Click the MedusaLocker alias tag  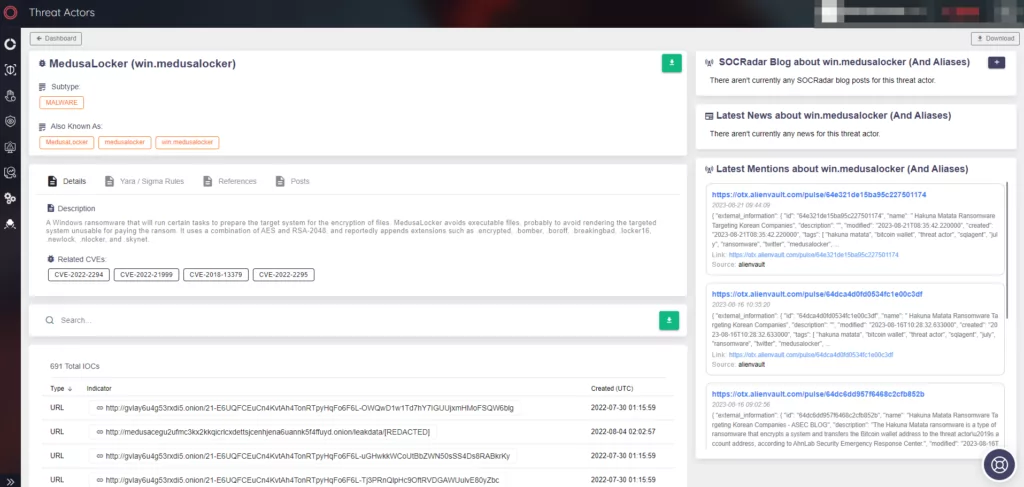[67, 142]
